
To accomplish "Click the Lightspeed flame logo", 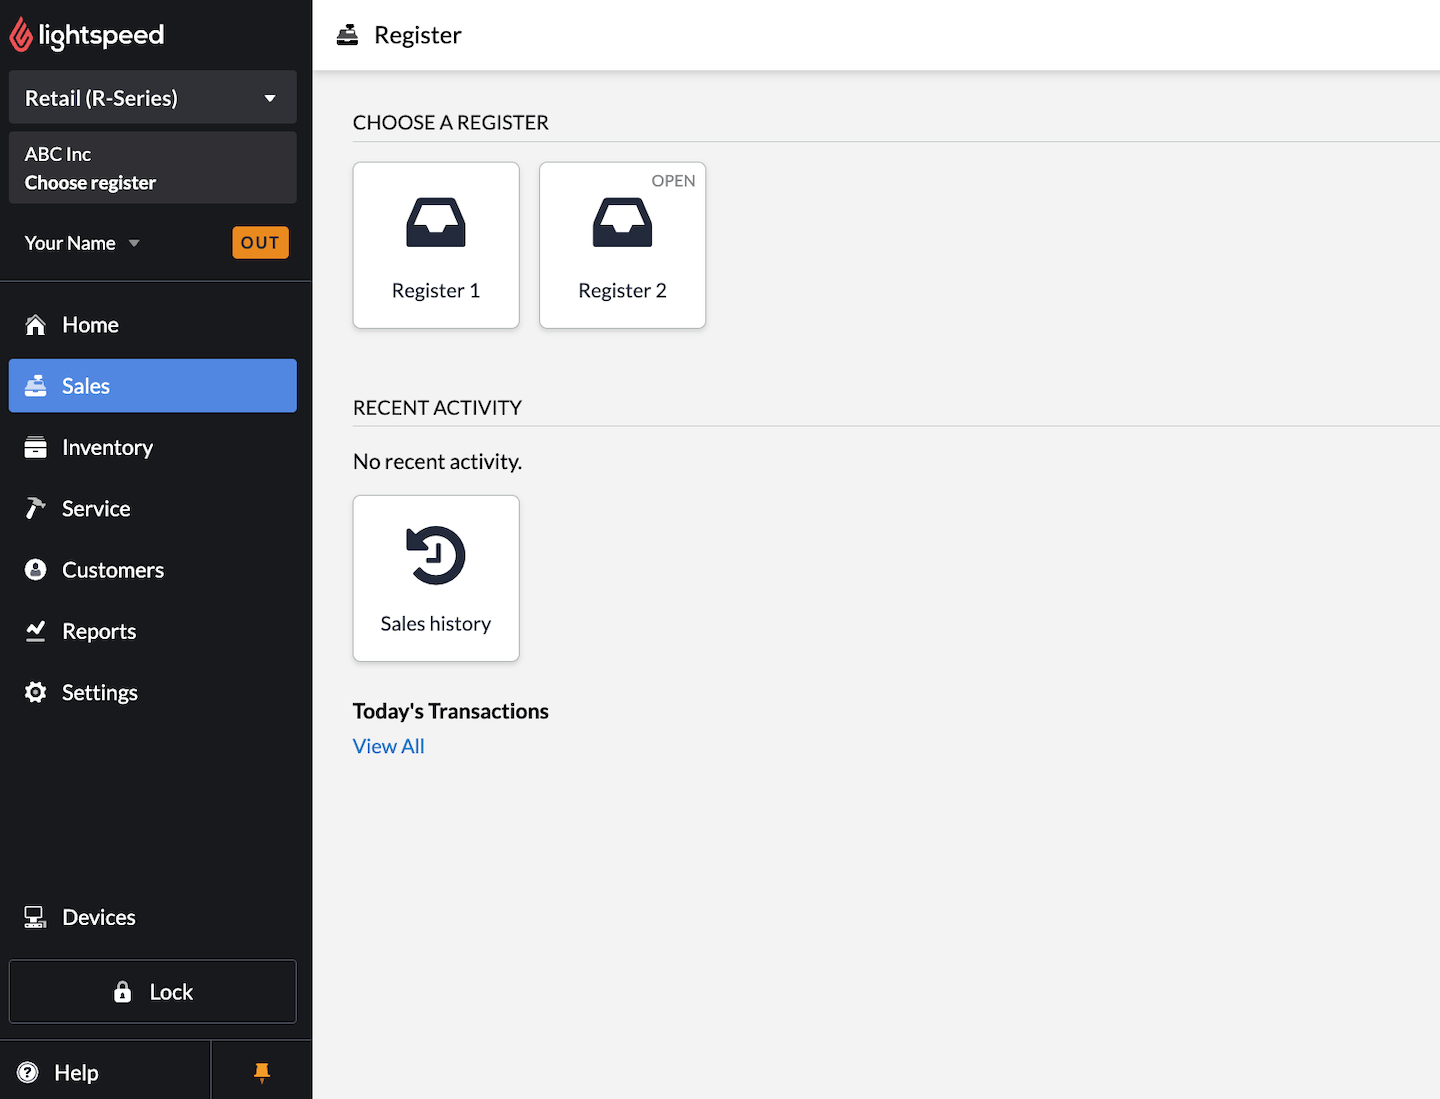I will [21, 35].
